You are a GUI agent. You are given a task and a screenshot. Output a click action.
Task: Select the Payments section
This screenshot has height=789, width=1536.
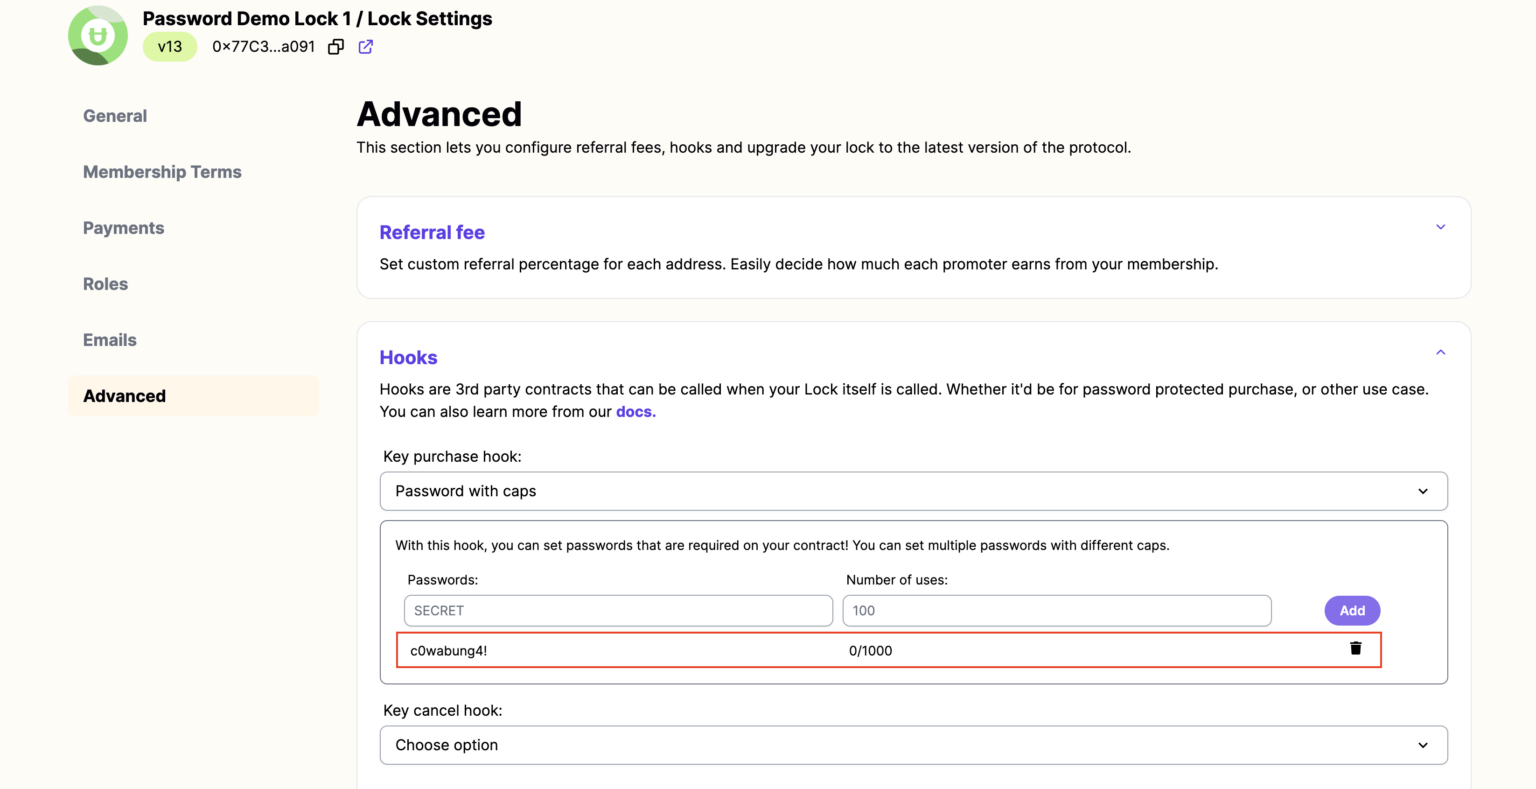(123, 228)
